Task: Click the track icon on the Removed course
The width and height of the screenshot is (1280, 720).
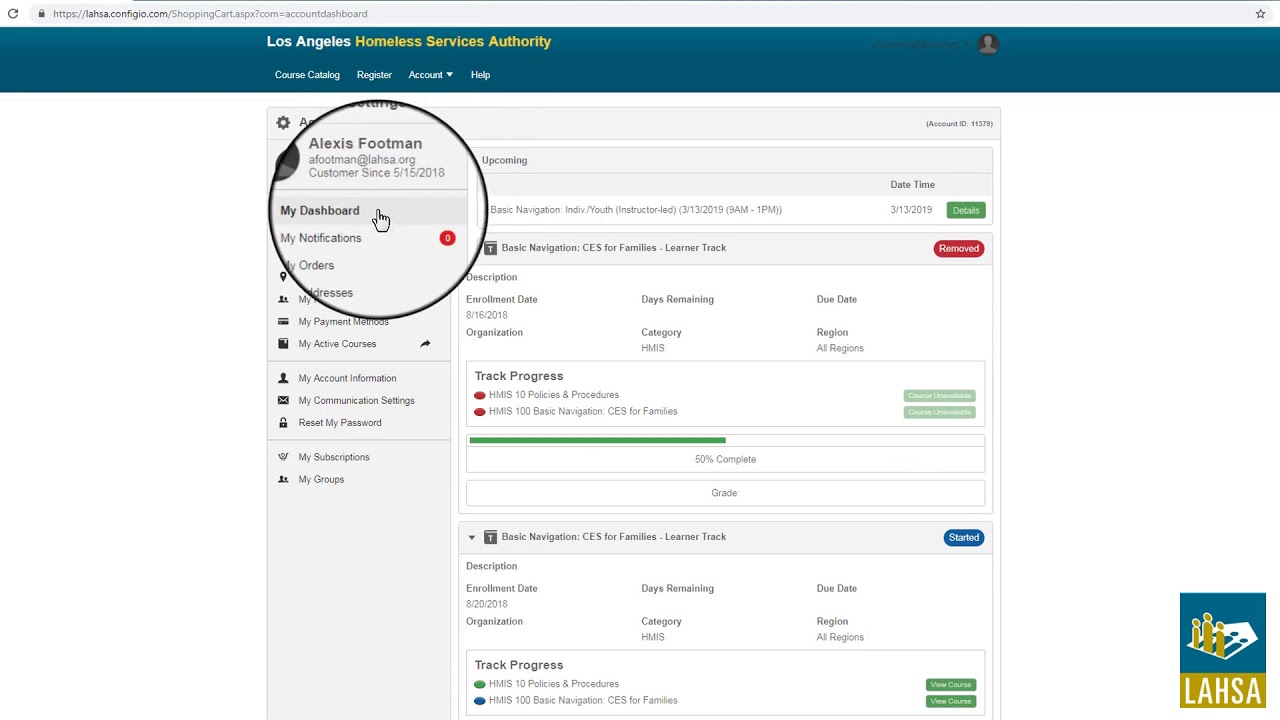Action: click(x=490, y=248)
